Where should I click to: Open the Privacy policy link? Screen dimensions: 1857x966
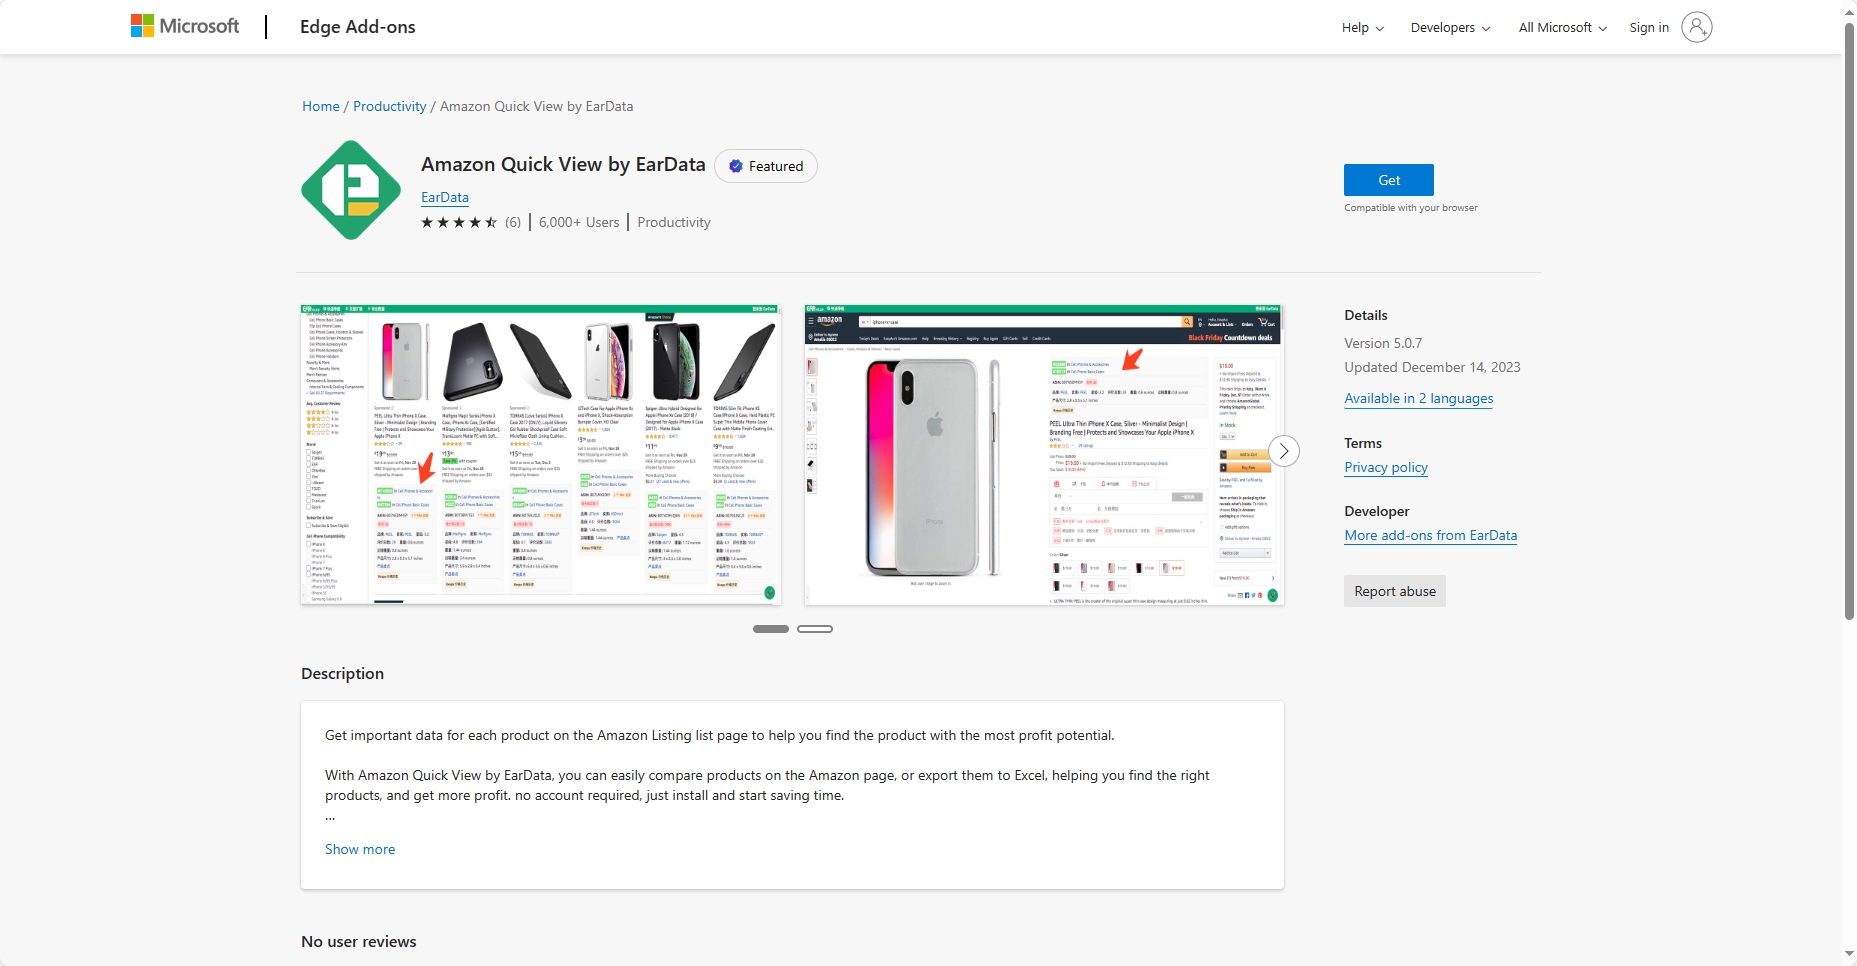(x=1386, y=467)
